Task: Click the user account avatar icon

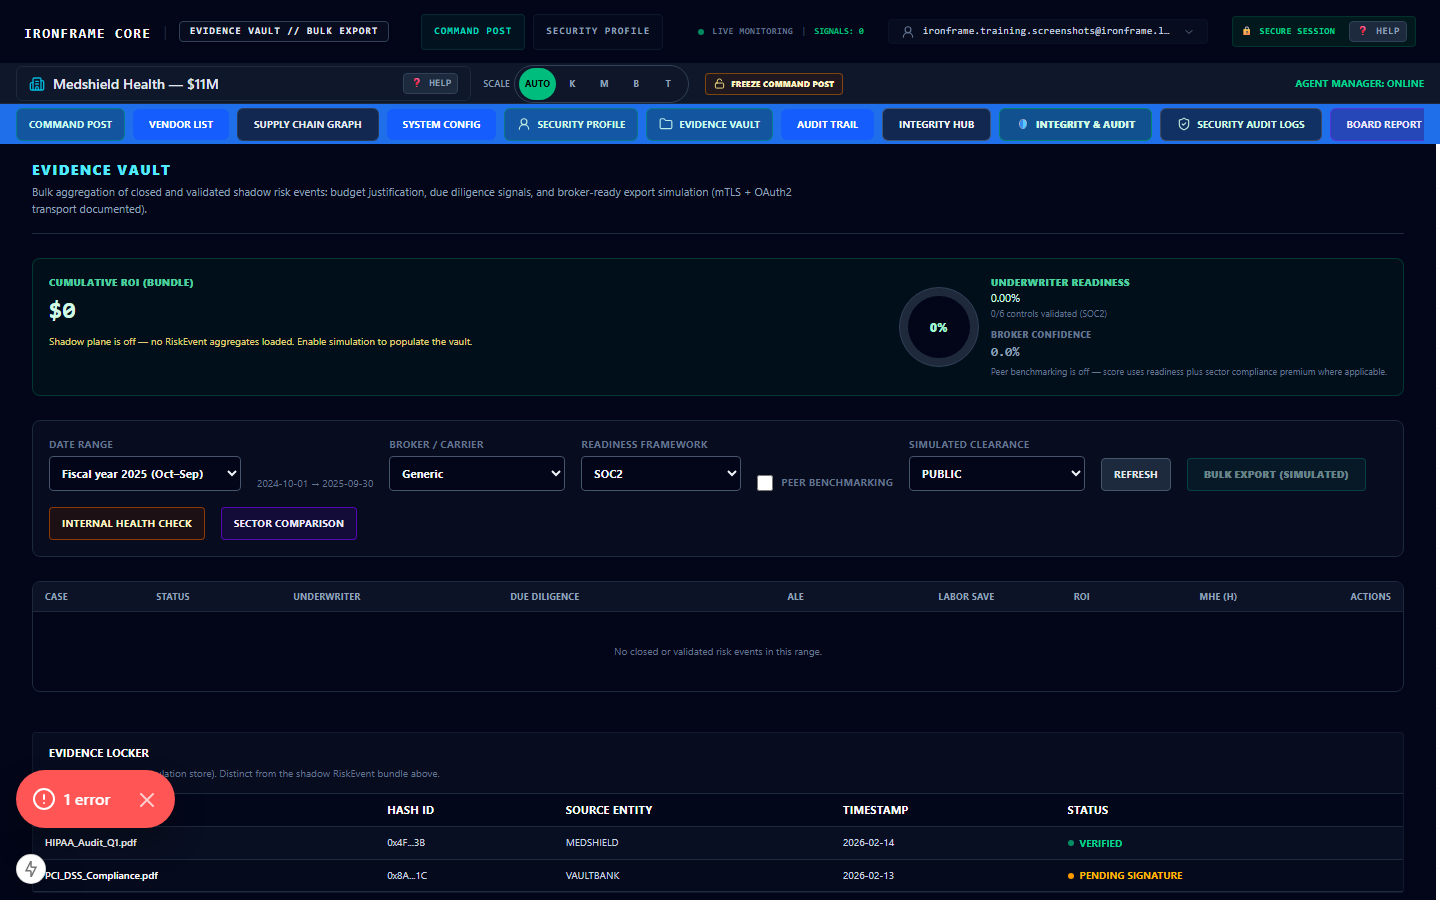Action: (908, 32)
